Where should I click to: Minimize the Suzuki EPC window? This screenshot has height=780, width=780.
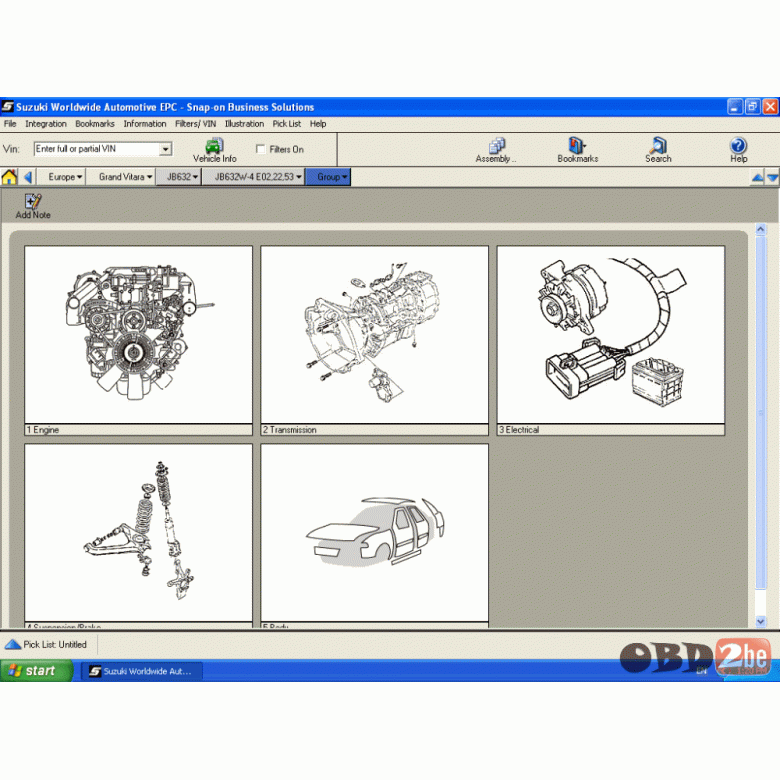pos(735,106)
